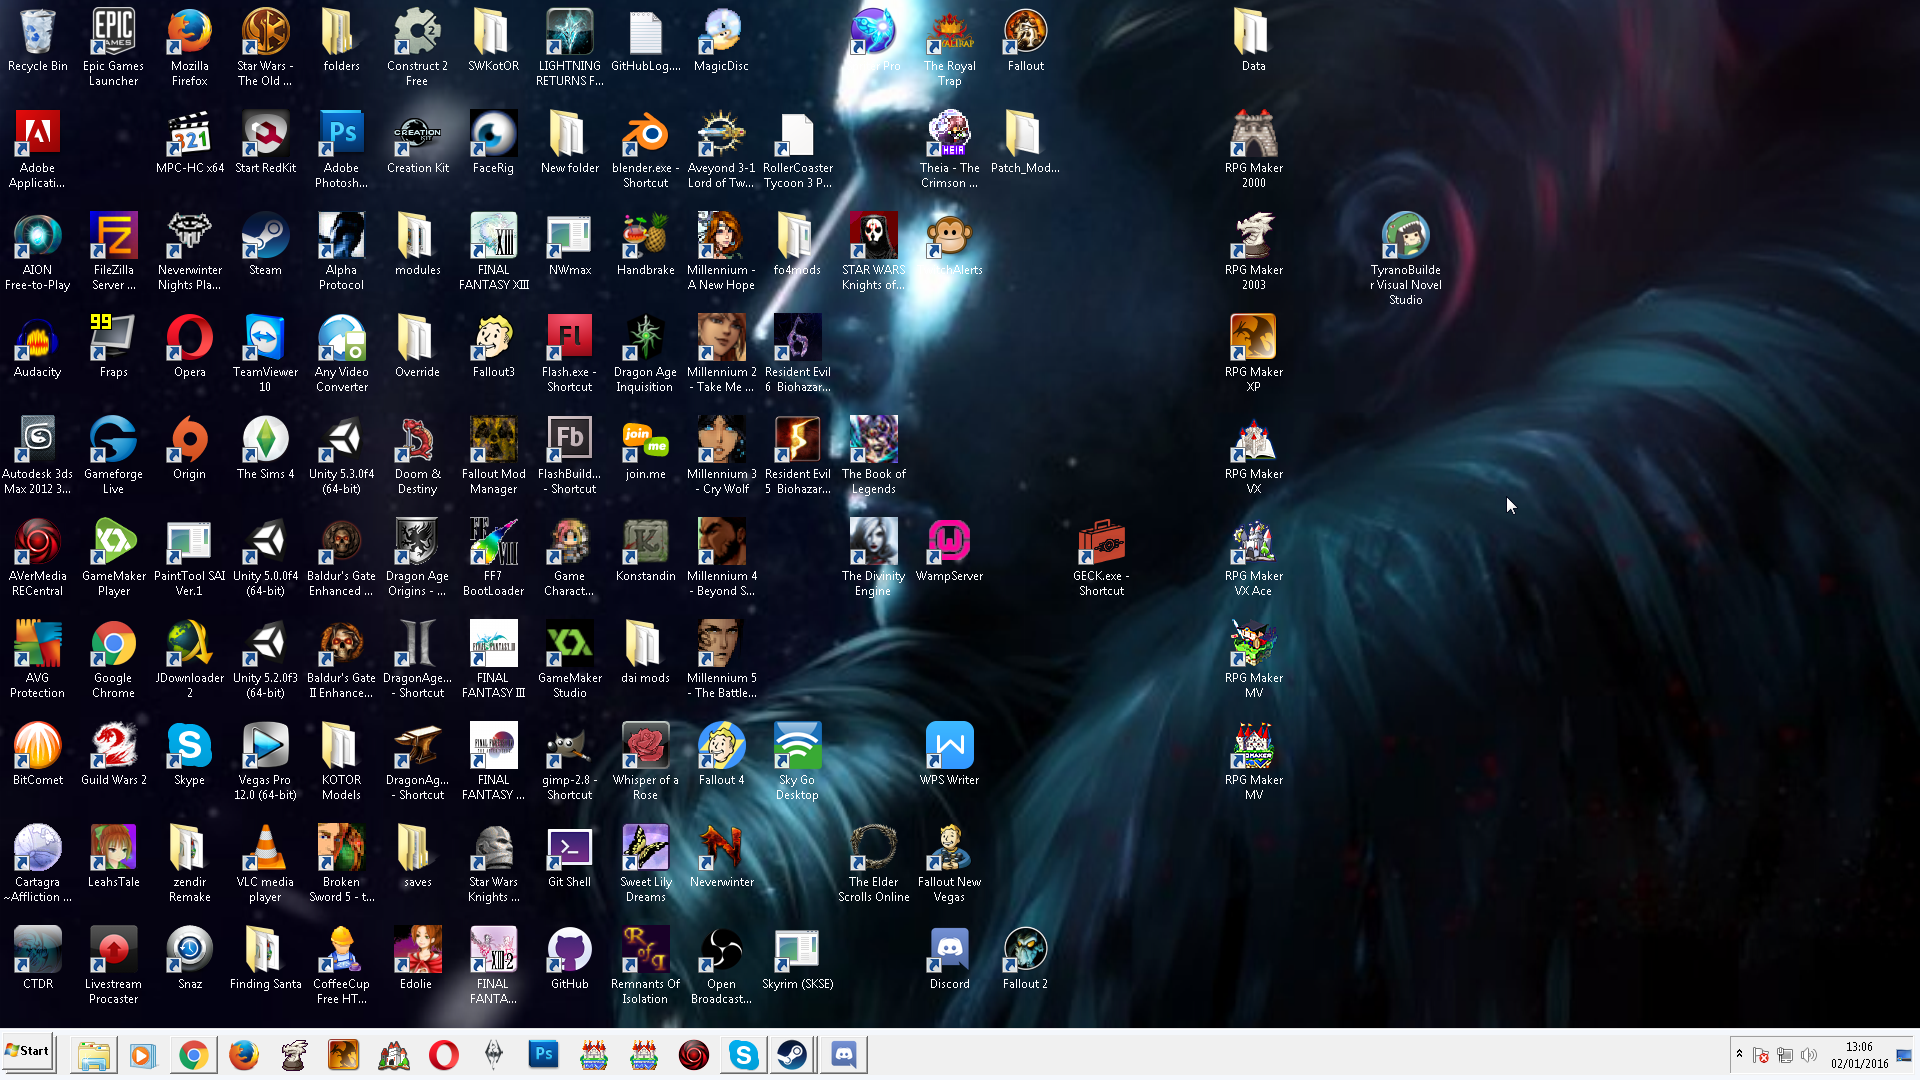Open the Livestream Procaster icon

tap(113, 966)
